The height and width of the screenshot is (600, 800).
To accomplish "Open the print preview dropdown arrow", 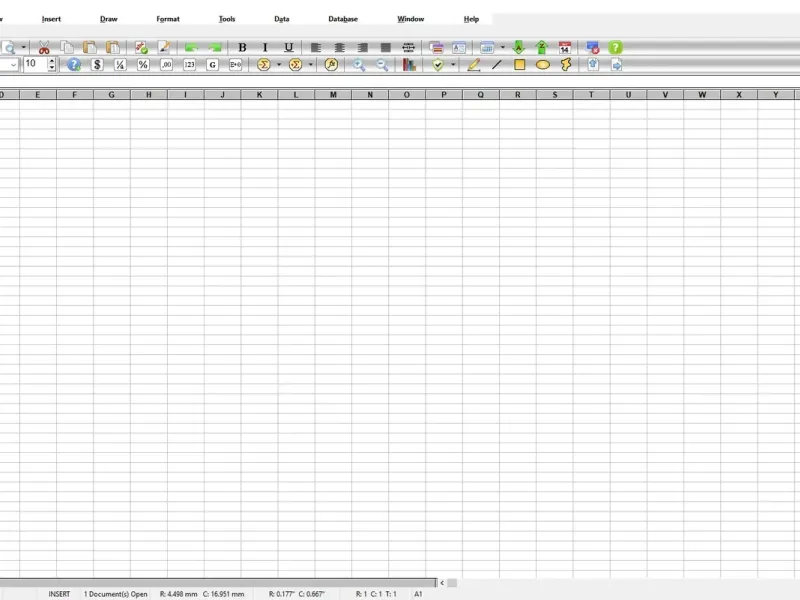I will [x=23, y=47].
